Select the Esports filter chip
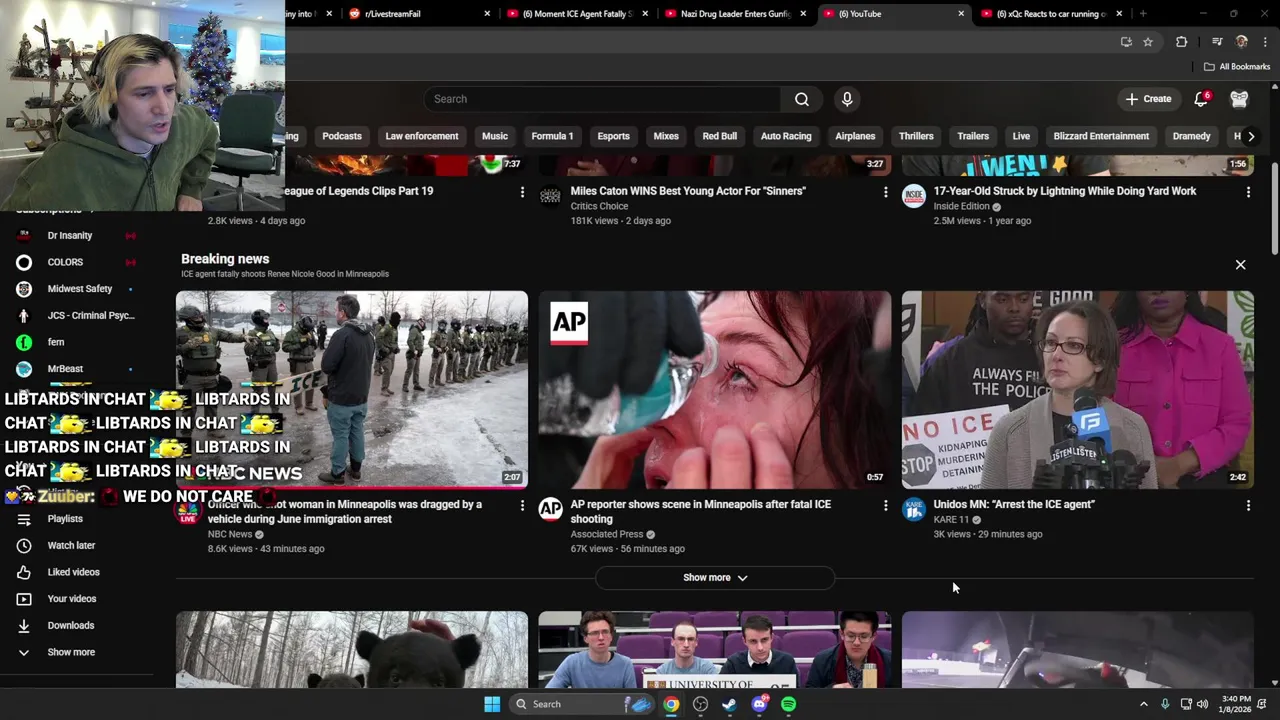Image resolution: width=1280 pixels, height=720 pixels. (613, 136)
